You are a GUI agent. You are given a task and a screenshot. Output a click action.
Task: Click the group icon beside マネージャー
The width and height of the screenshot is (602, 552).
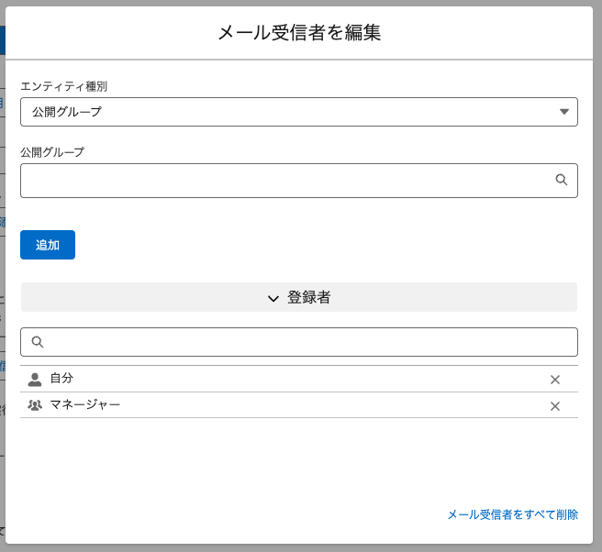tap(35, 405)
